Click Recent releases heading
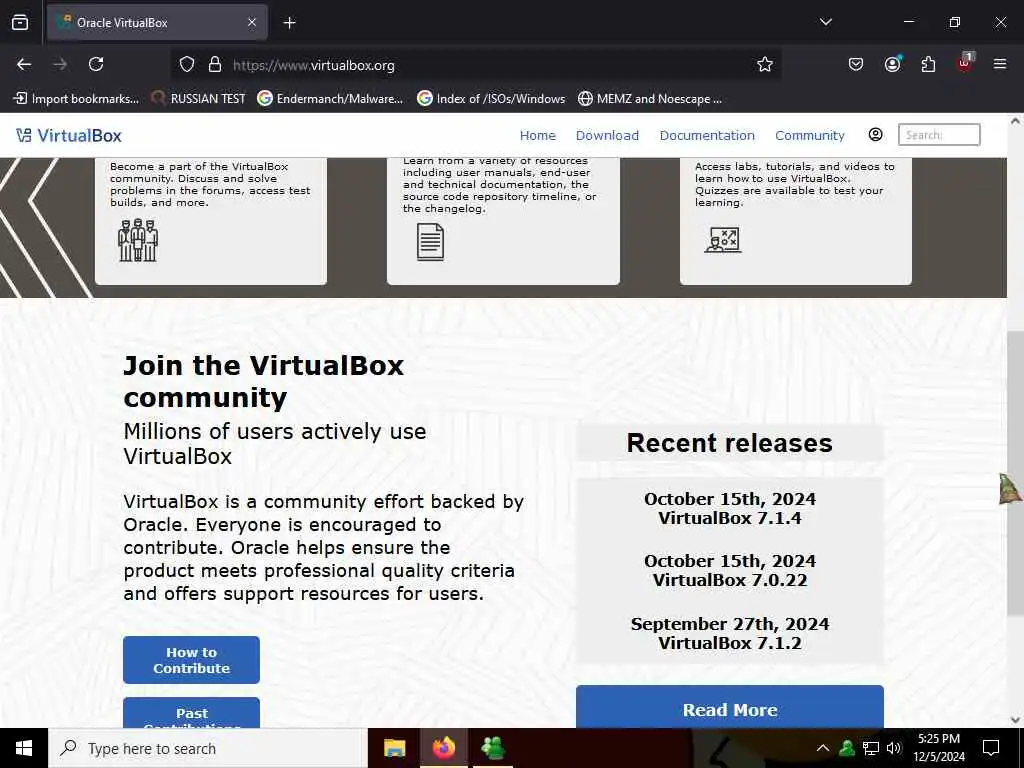This screenshot has width=1024, height=768. tap(729, 443)
